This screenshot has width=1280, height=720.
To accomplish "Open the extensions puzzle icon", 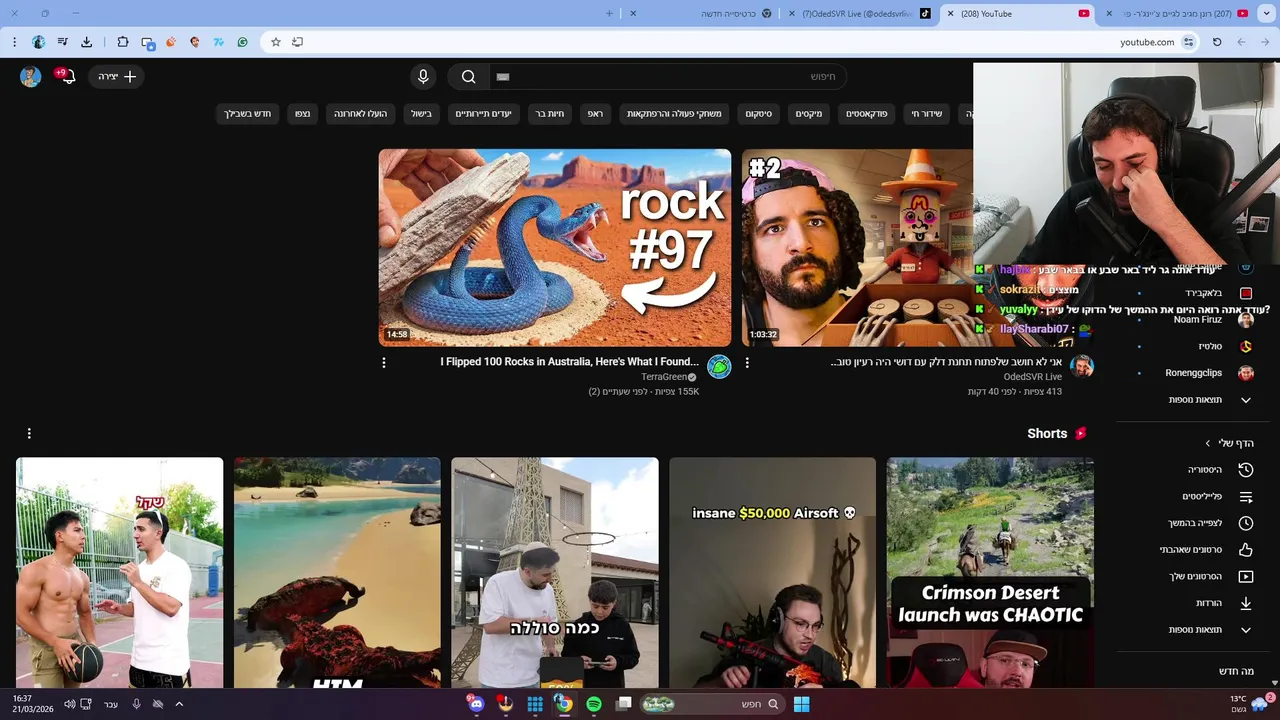I will [122, 42].
